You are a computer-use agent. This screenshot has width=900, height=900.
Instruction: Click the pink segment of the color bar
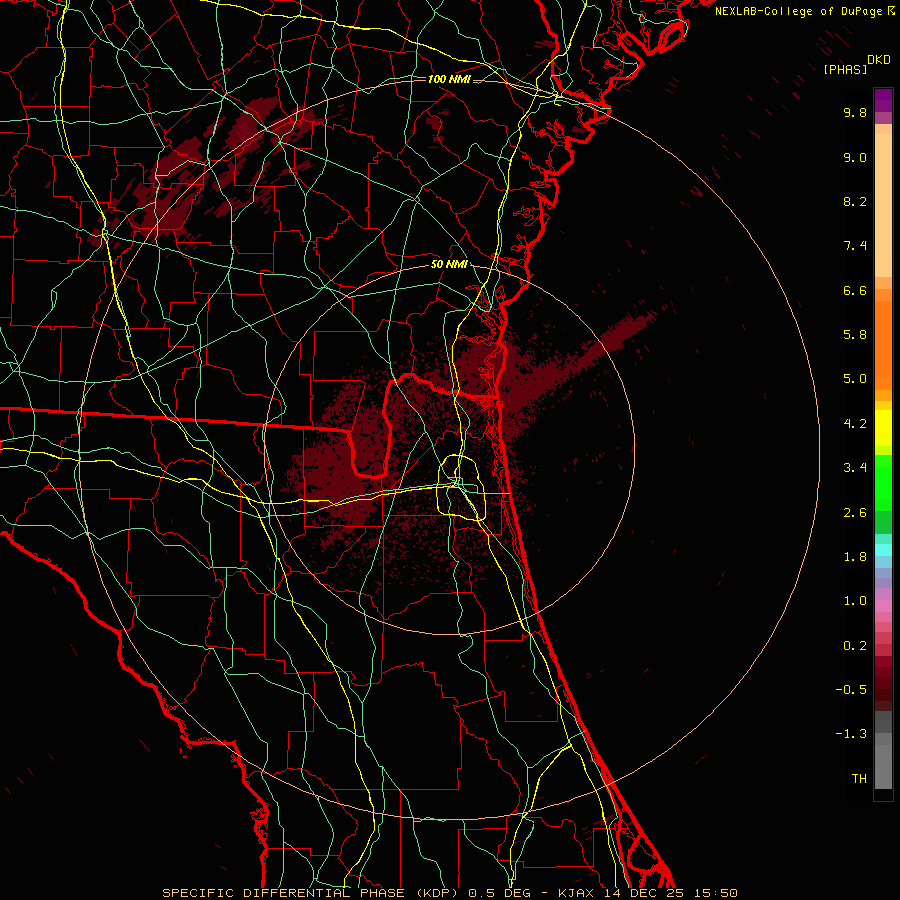click(x=883, y=606)
